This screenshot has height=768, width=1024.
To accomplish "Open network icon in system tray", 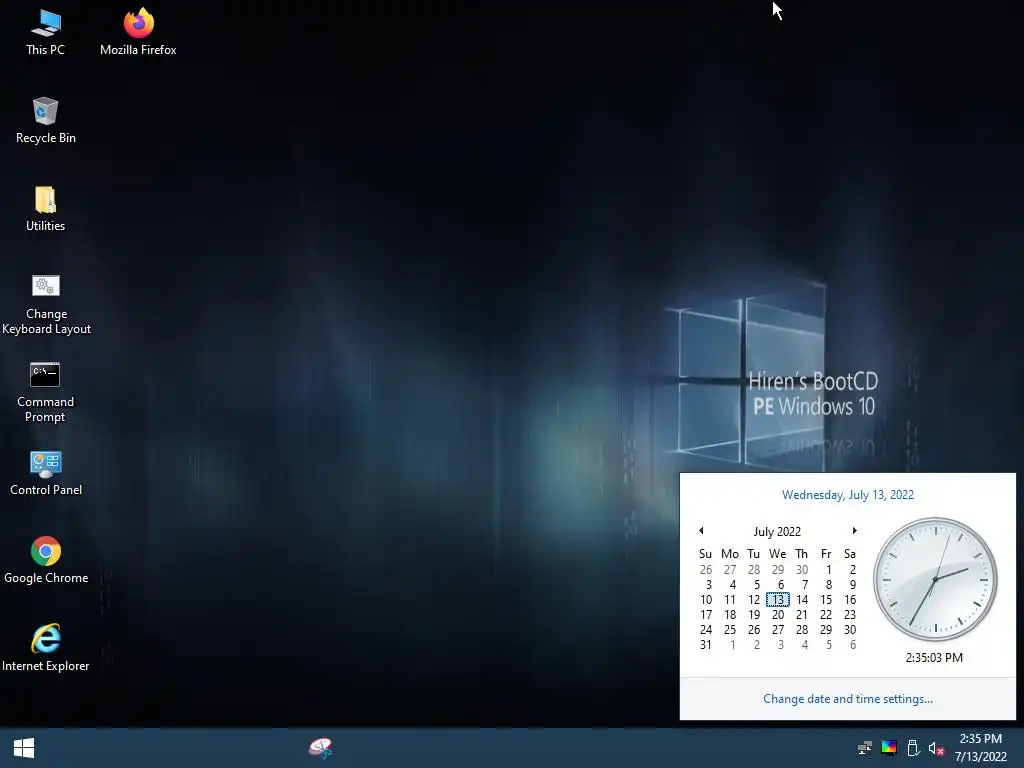I will coord(865,748).
